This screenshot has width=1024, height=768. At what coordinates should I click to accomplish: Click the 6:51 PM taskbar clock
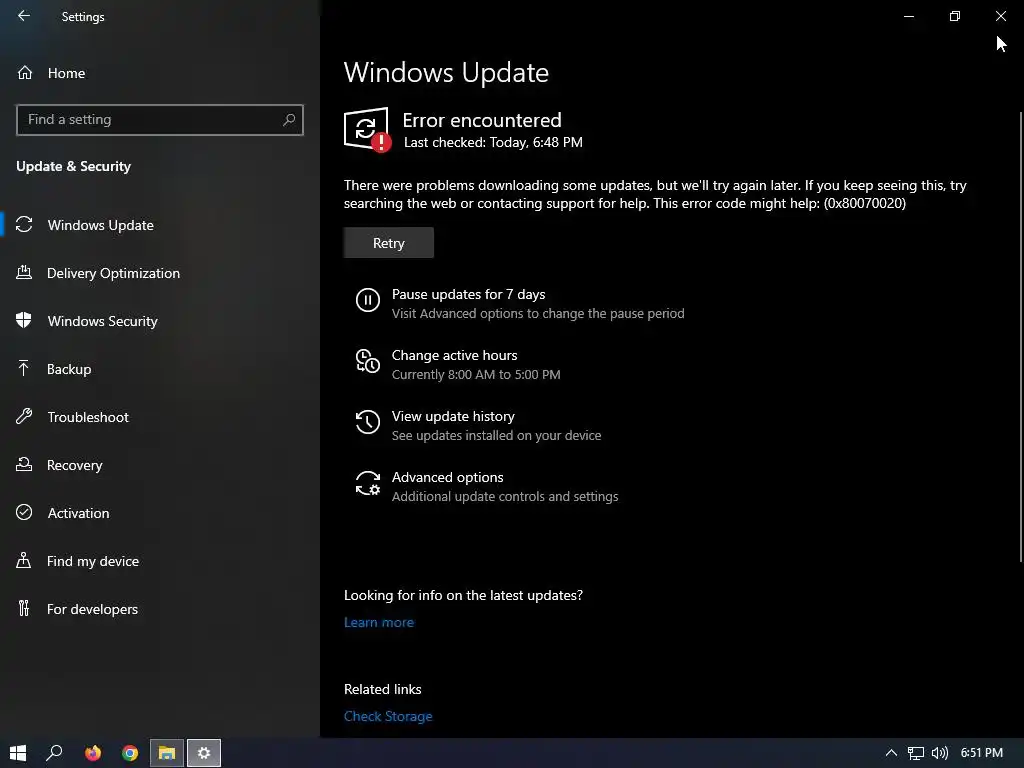(x=982, y=752)
